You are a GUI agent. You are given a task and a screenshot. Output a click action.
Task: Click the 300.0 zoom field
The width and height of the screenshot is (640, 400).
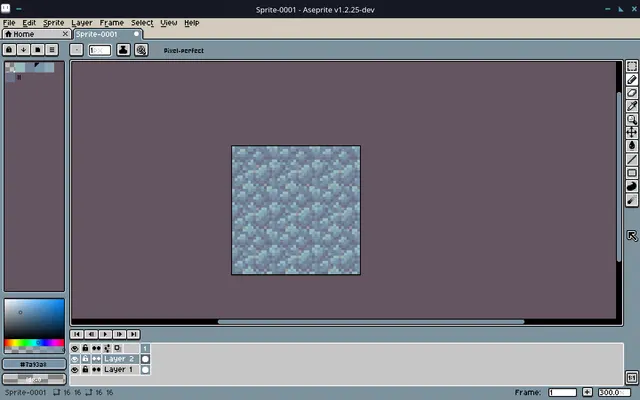pyautogui.click(x=613, y=392)
